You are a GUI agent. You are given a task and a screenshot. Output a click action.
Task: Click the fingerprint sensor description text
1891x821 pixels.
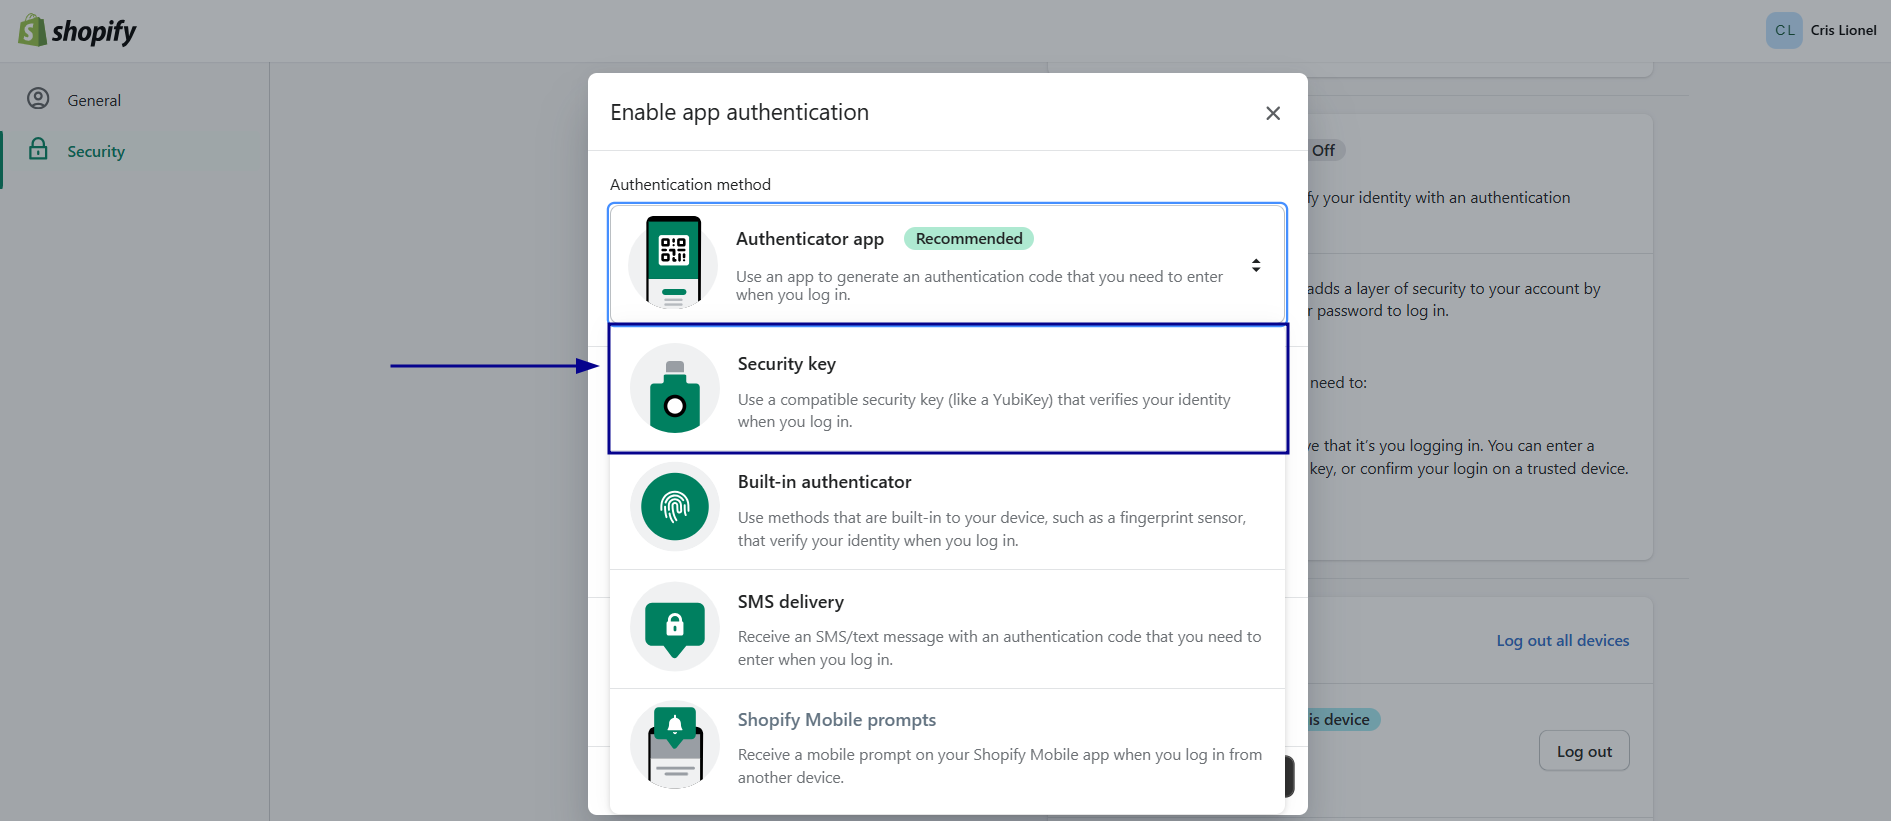point(992,529)
